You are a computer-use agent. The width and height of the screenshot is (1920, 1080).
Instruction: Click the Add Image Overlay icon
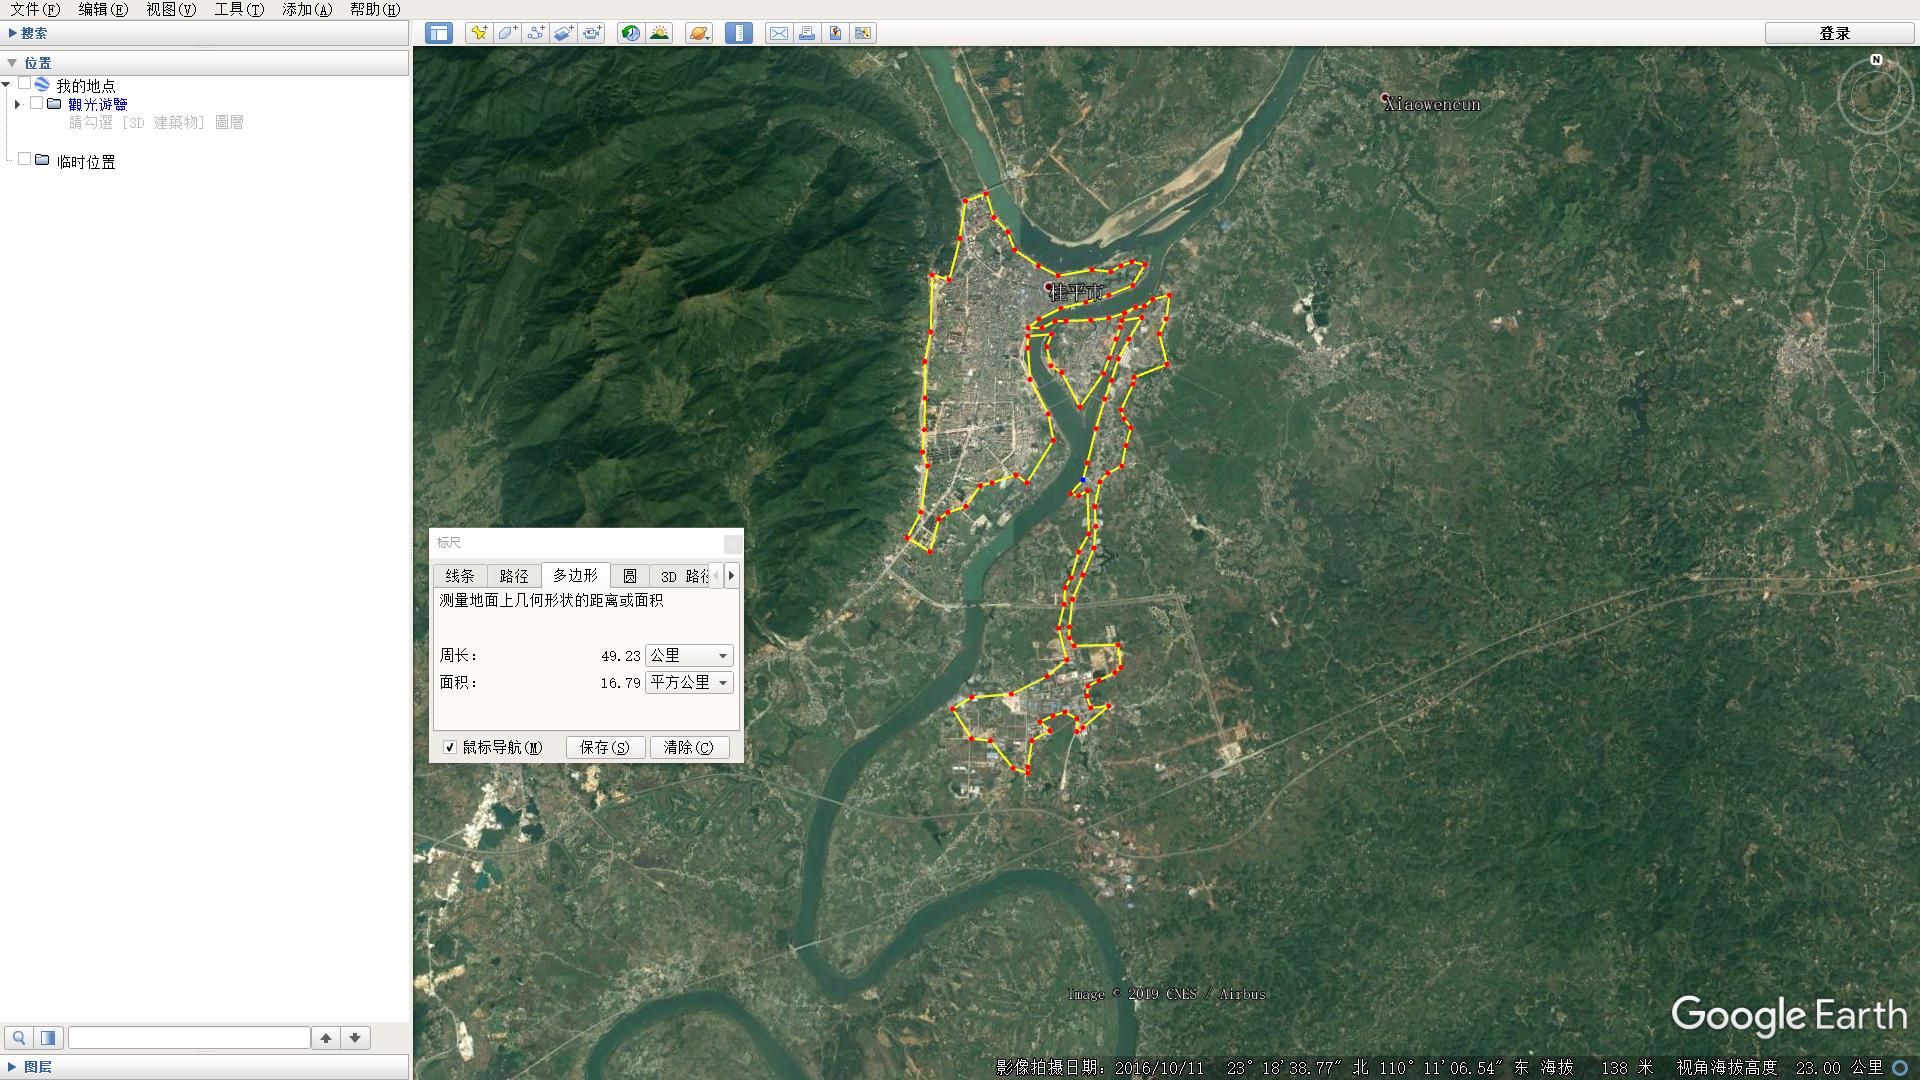[x=563, y=33]
